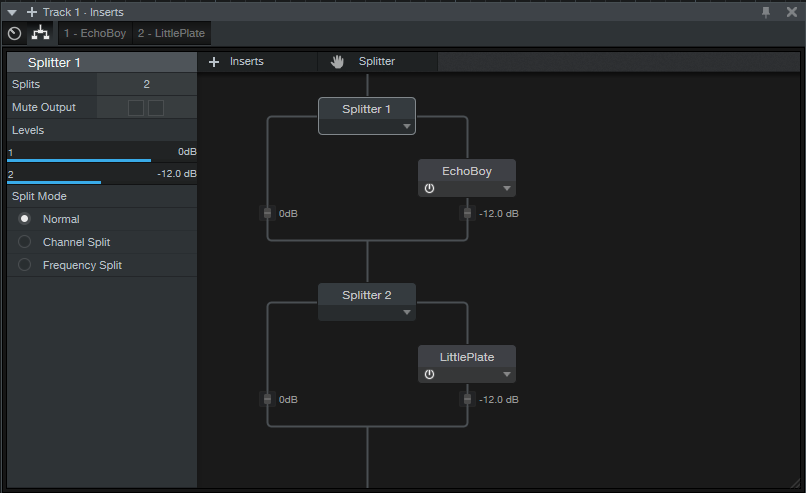Click the fader handle below the LittlePlate node
The image size is (806, 493).
467,399
